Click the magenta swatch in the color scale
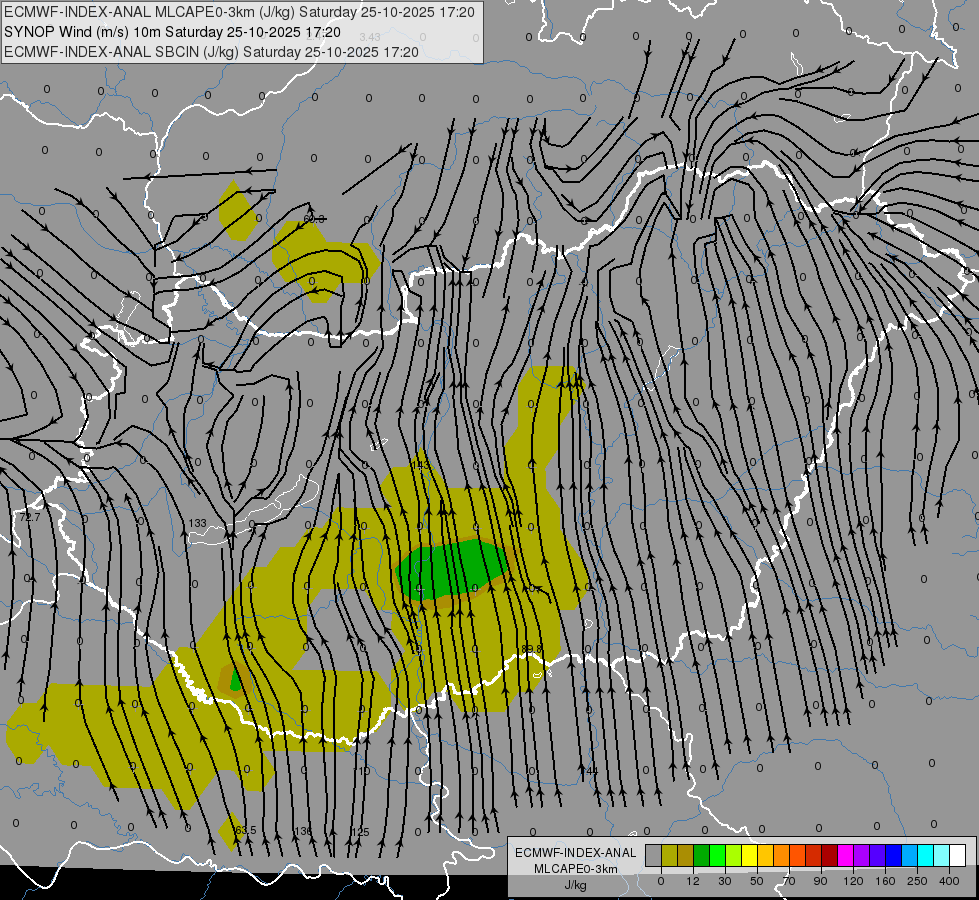The height and width of the screenshot is (900, 979). [x=845, y=855]
